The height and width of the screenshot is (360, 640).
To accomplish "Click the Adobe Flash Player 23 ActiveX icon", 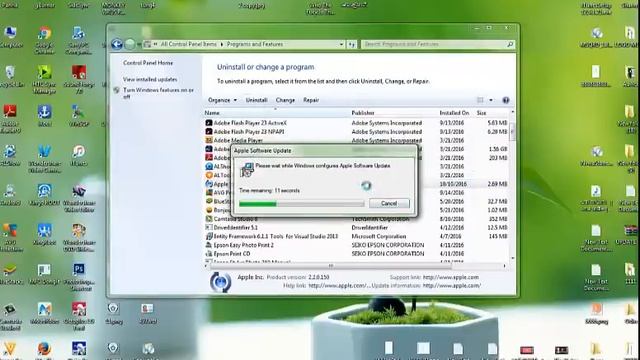I will 209,123.
